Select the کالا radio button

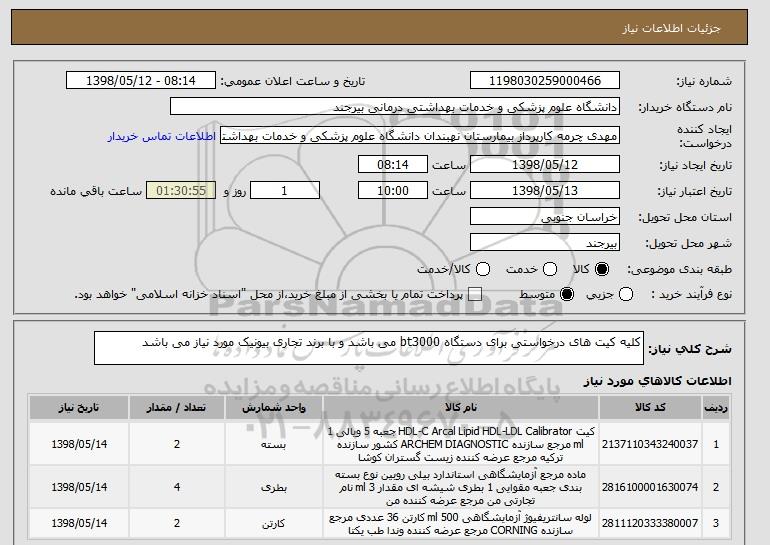click(602, 269)
